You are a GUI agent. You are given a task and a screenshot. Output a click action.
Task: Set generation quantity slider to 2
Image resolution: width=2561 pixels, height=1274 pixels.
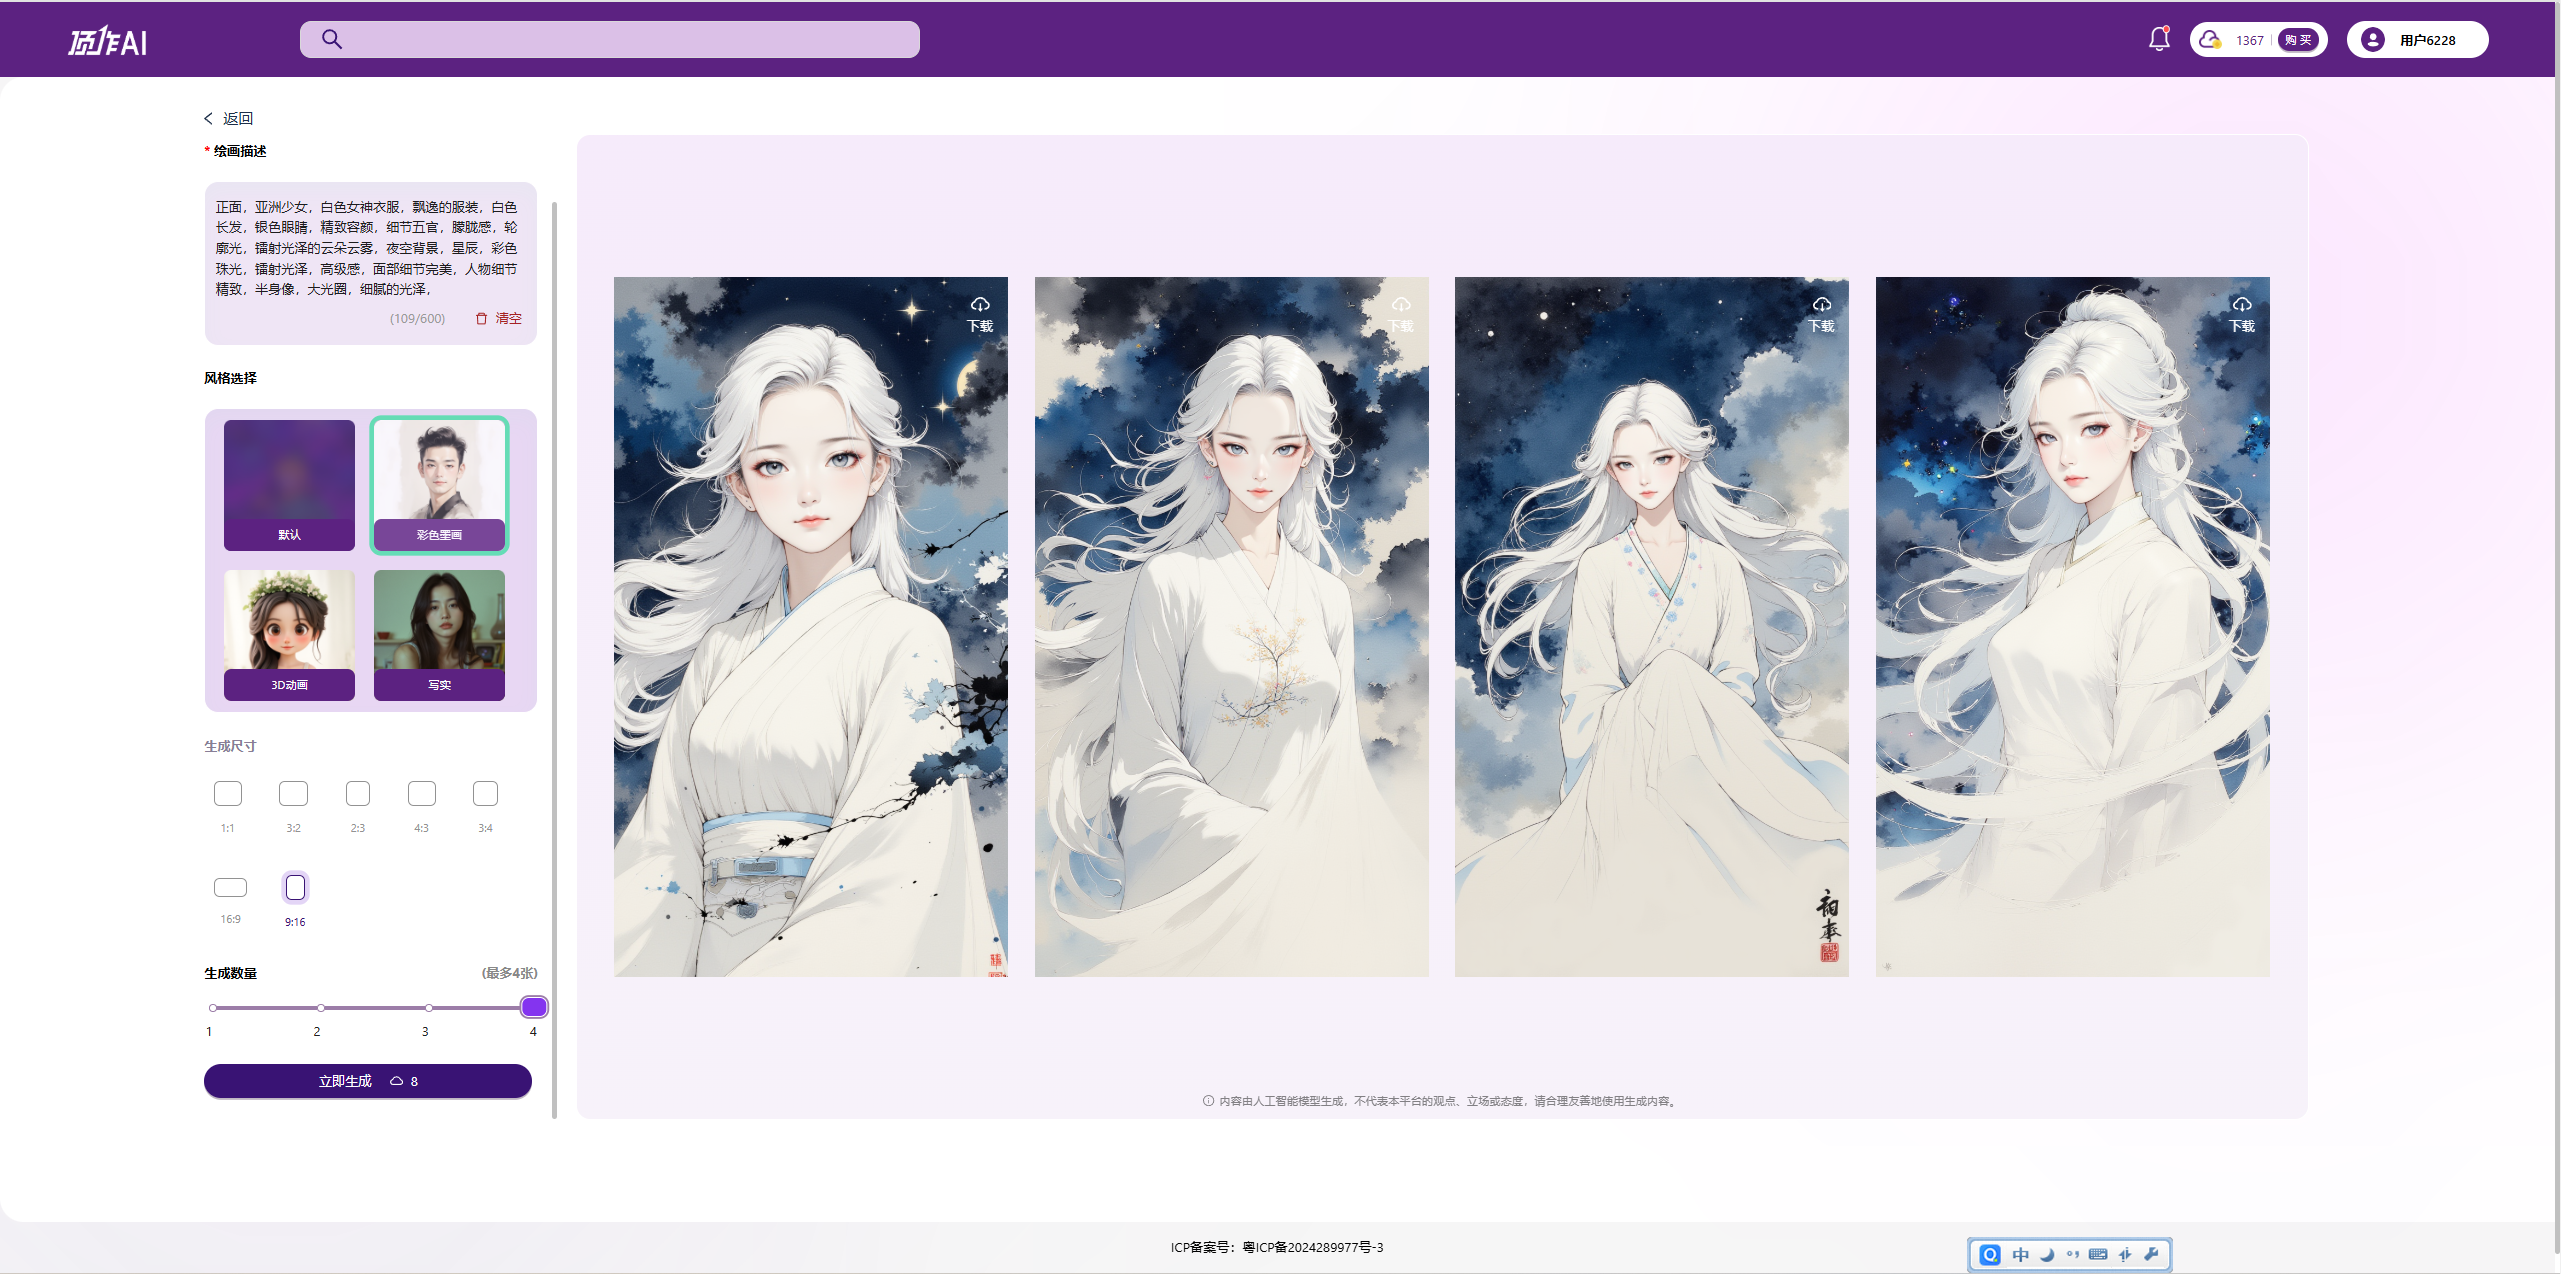[320, 1007]
